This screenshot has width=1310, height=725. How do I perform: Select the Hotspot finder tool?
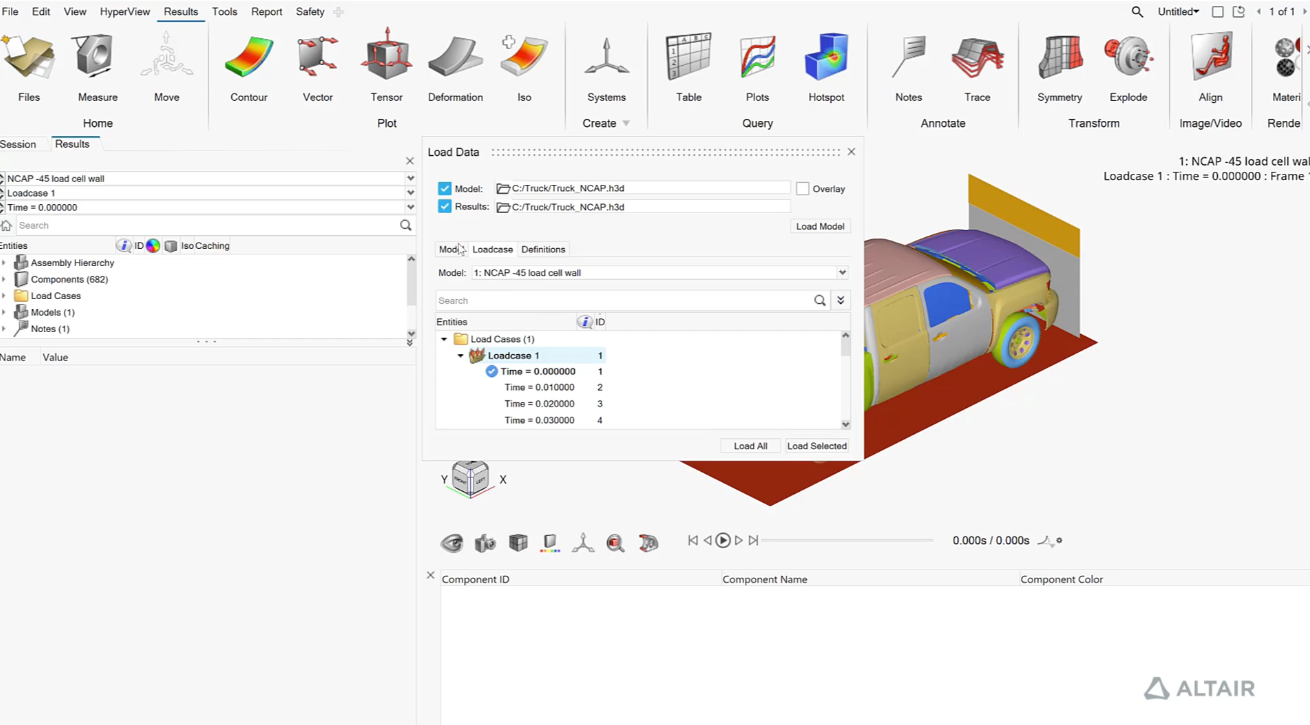(x=826, y=68)
